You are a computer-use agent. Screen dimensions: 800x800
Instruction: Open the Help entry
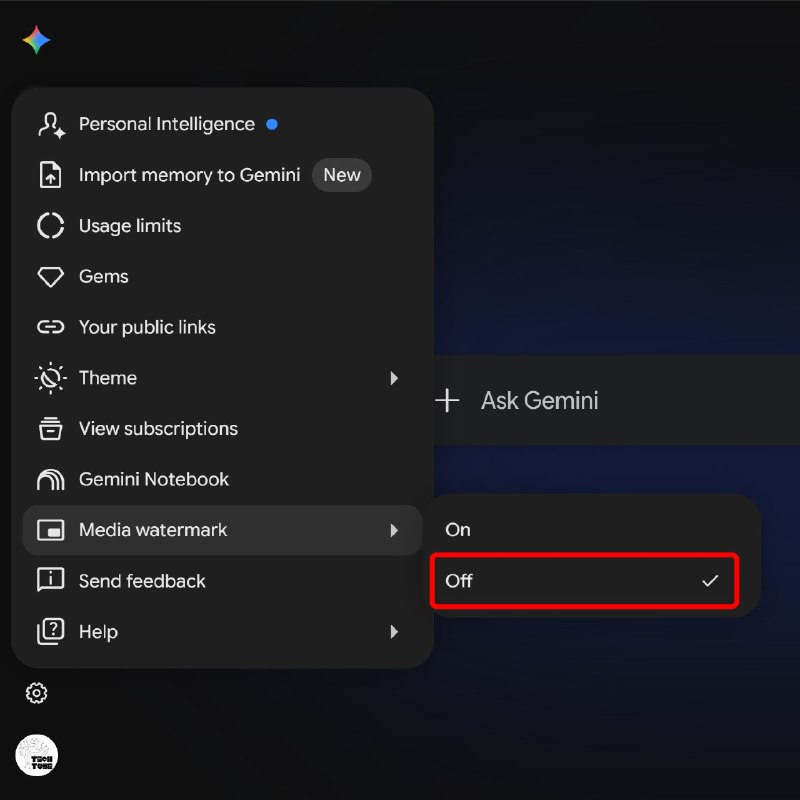point(222,632)
